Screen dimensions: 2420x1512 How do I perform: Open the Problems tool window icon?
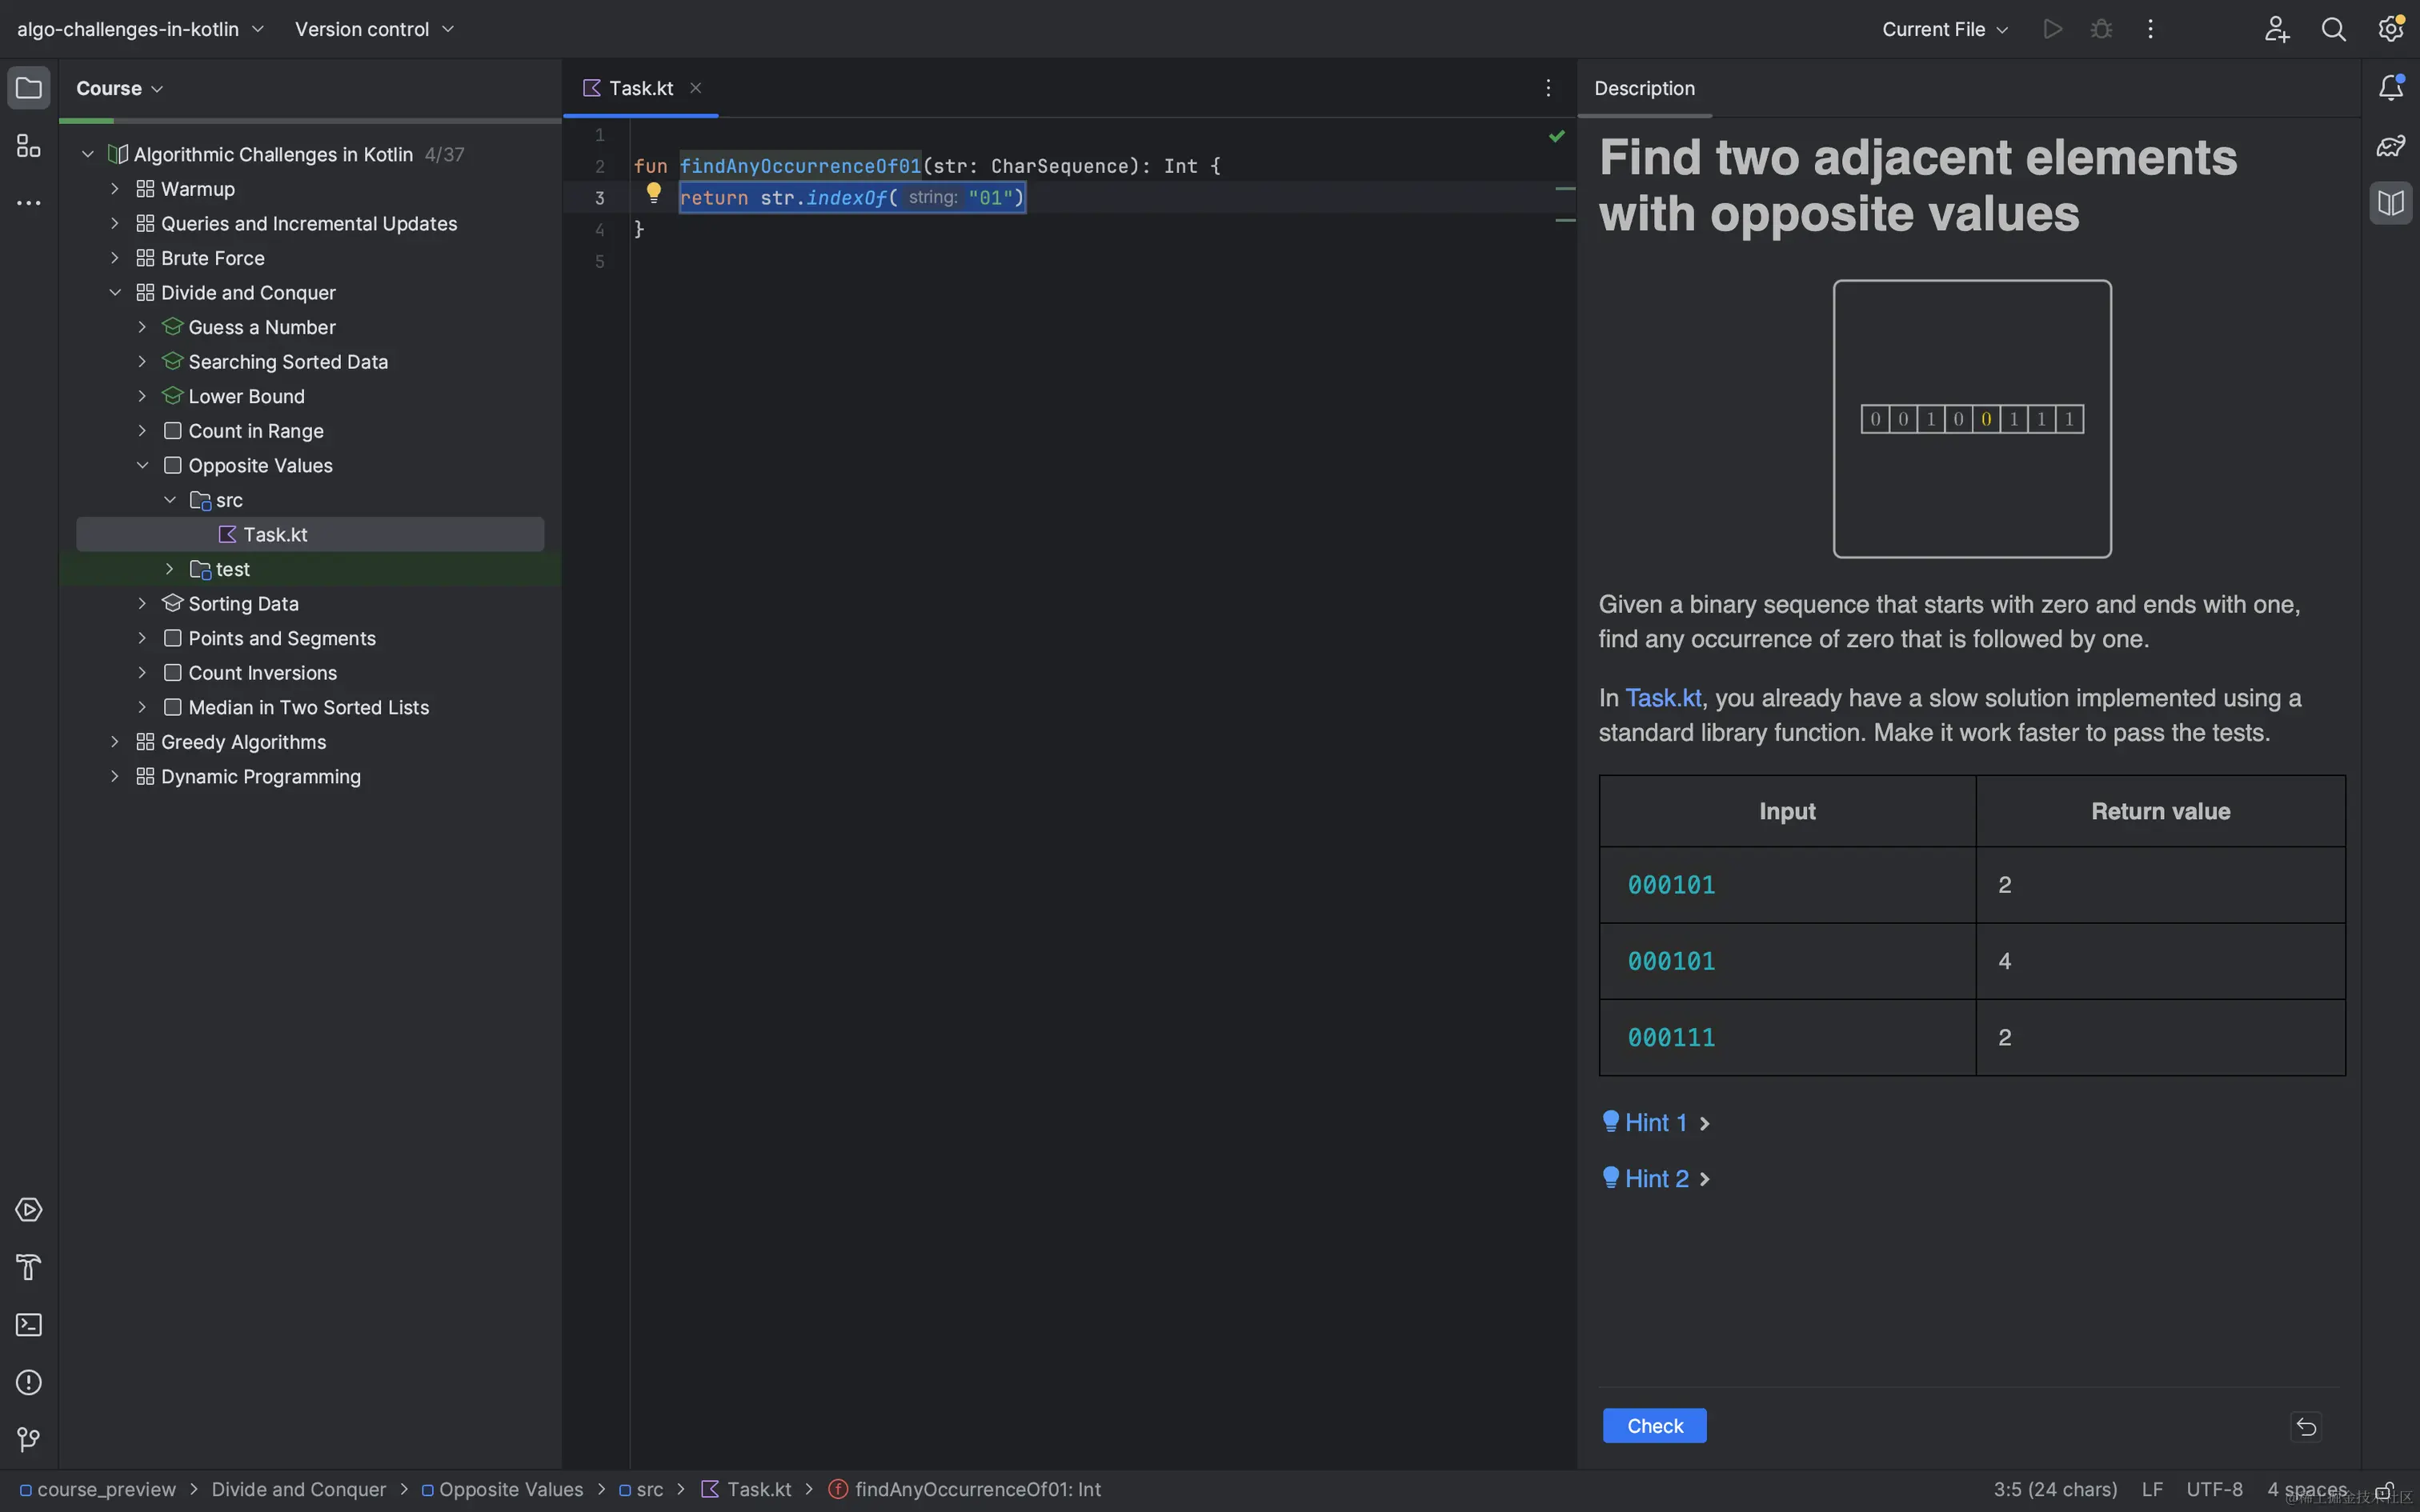[x=28, y=1382]
